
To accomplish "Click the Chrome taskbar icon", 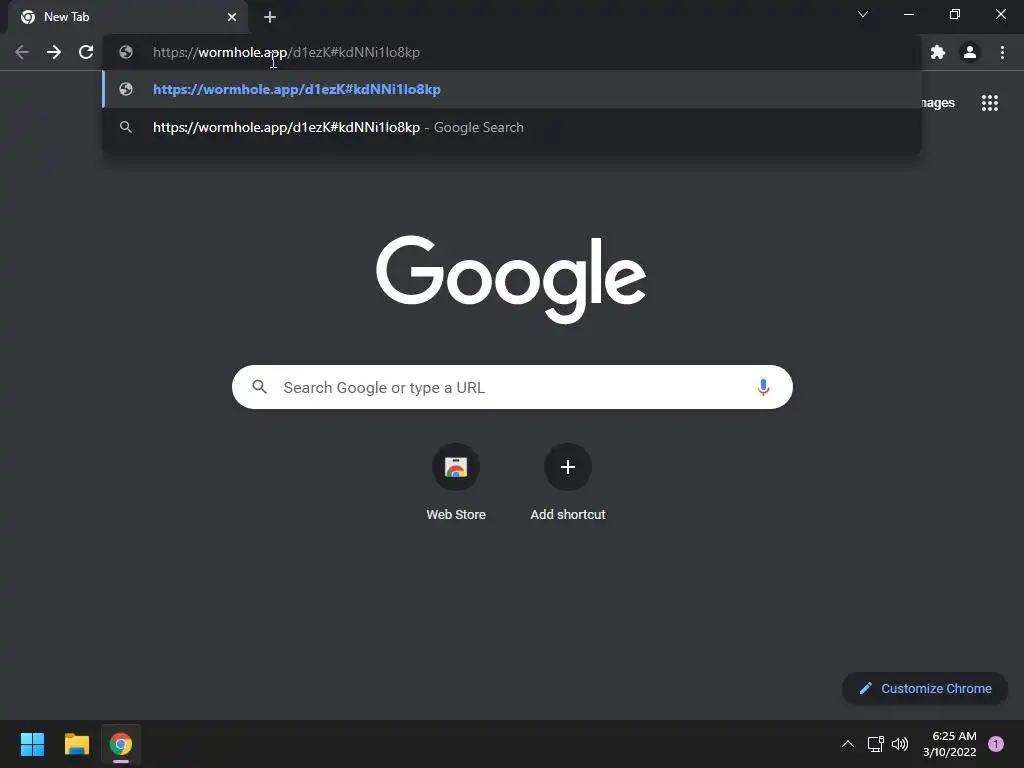I will [x=121, y=744].
